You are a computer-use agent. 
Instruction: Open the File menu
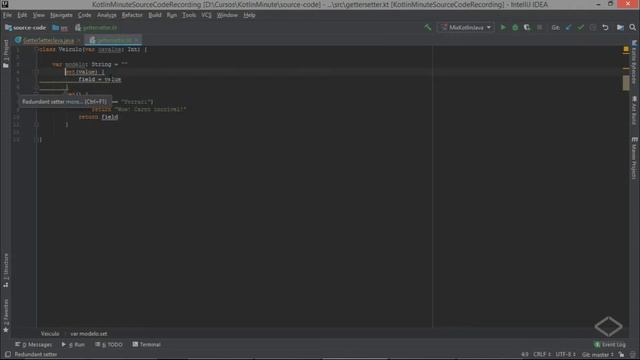tap(7, 15)
